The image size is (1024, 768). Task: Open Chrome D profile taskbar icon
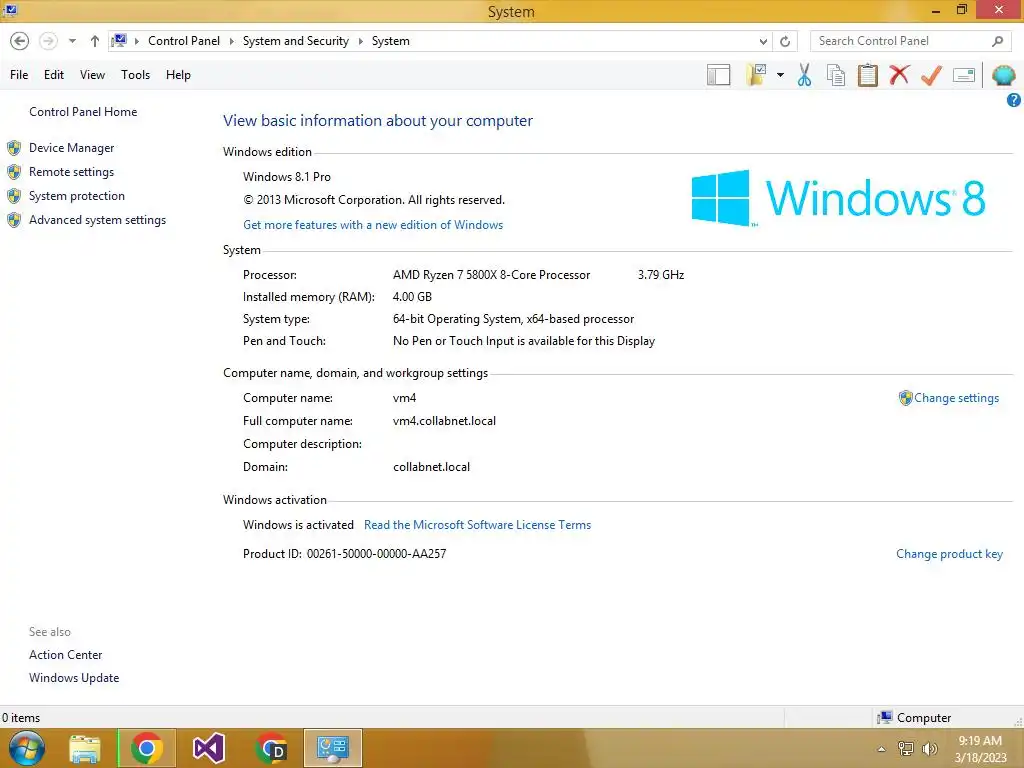coord(271,748)
